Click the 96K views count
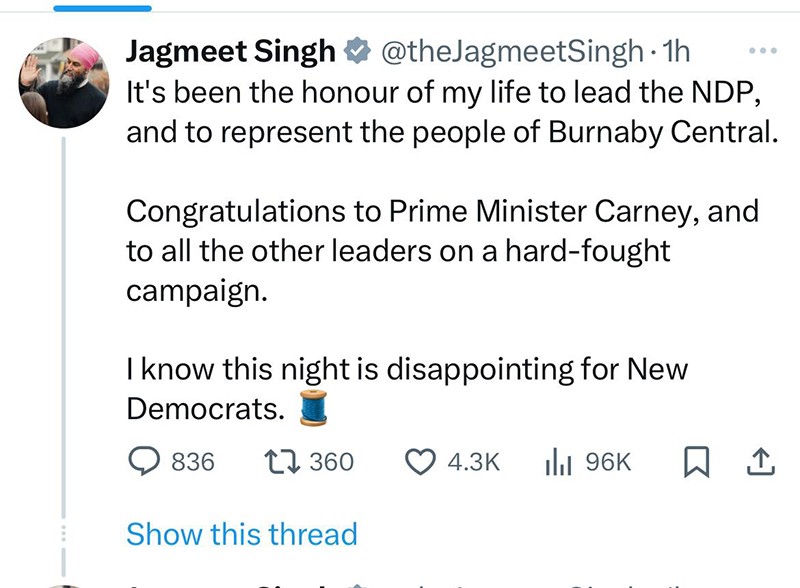Viewport: 800px width, 588px height. click(608, 461)
